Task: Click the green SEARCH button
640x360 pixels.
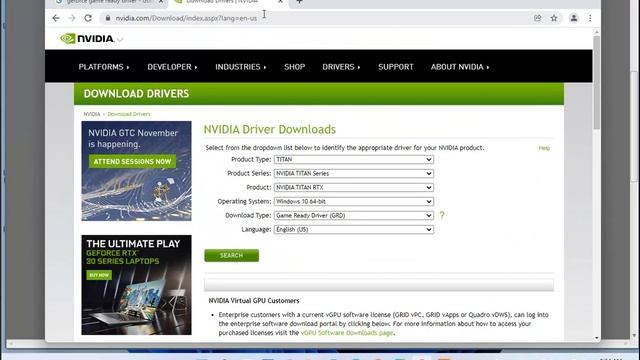Action: pyautogui.click(x=231, y=256)
